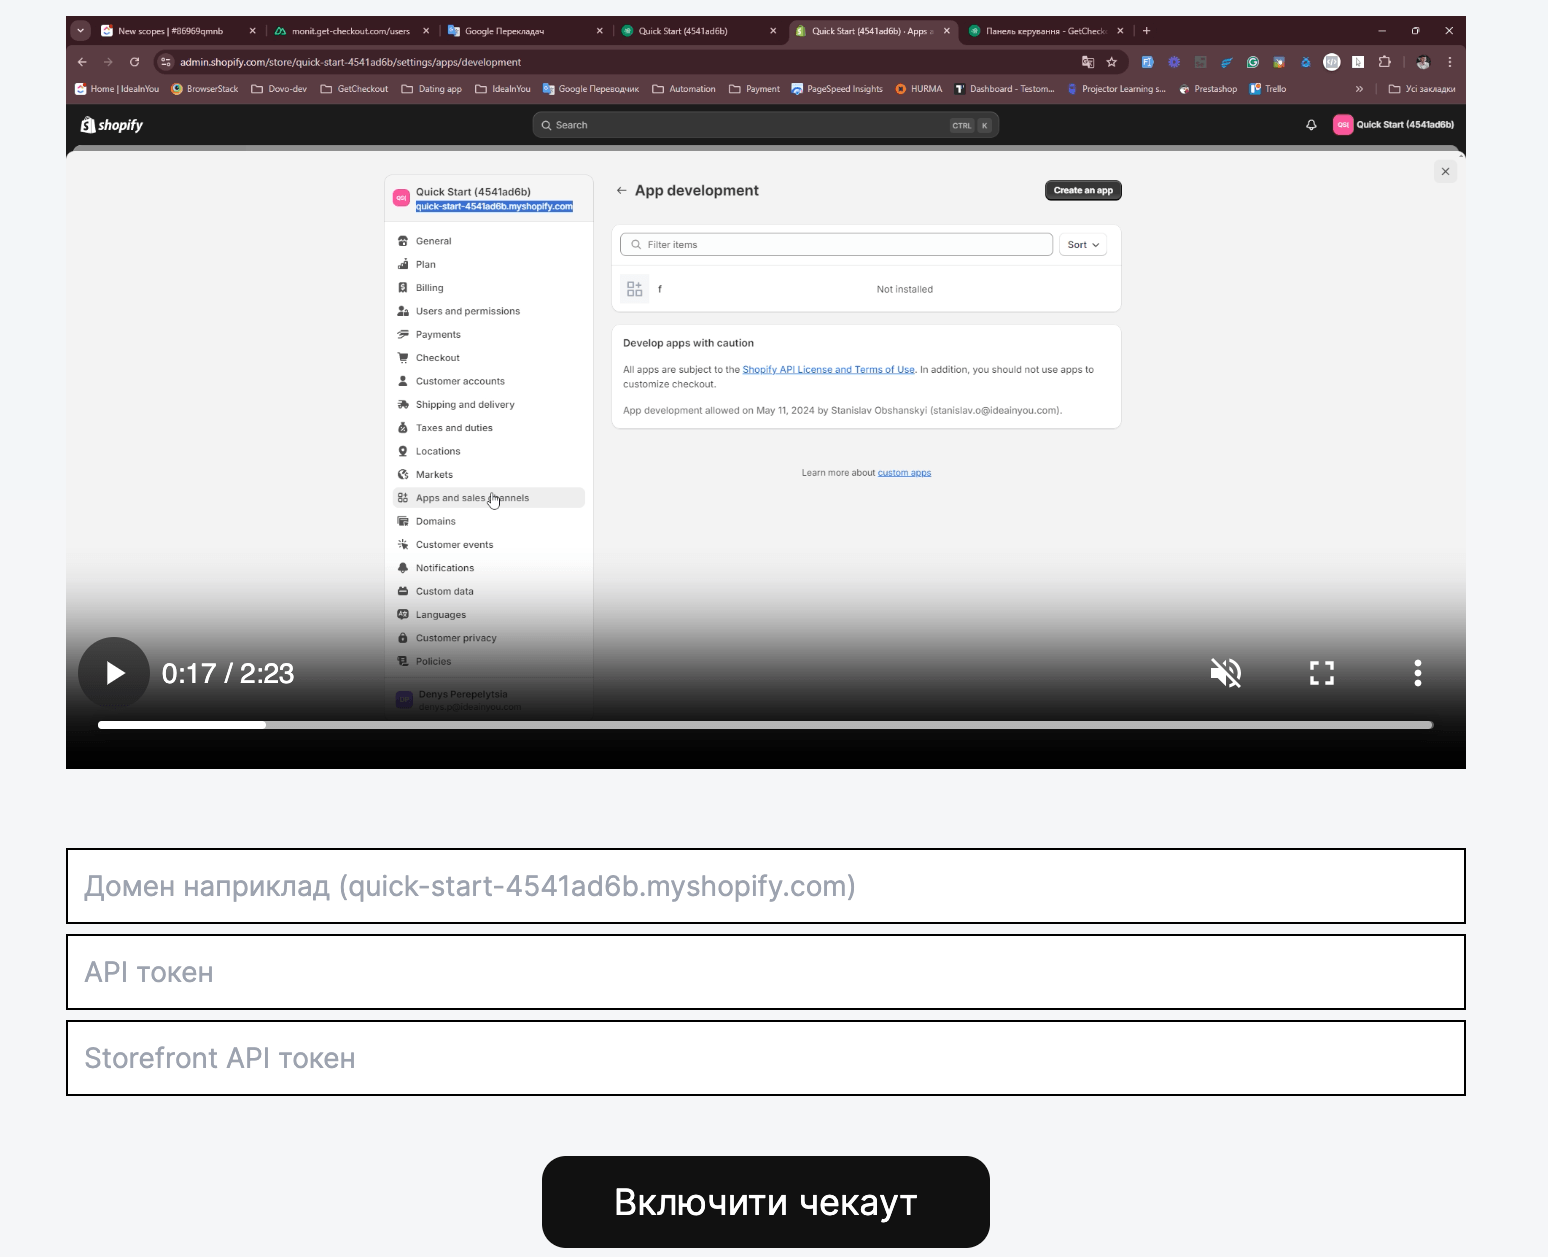The image size is (1548, 1257).
Task: Switch to the Панель керування GetCheckout tab
Action: click(1044, 31)
